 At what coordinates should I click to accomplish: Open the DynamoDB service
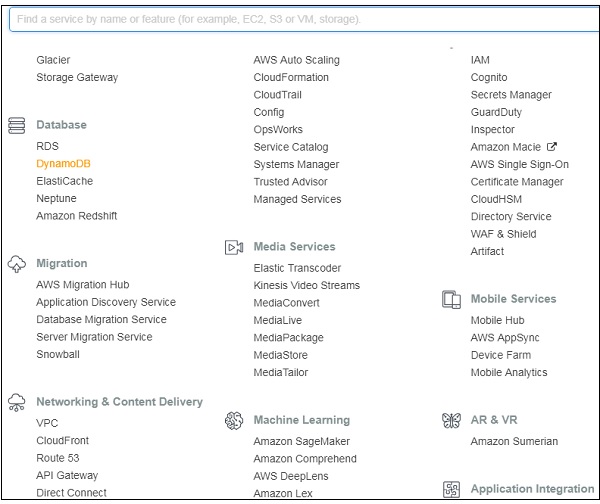click(x=63, y=164)
